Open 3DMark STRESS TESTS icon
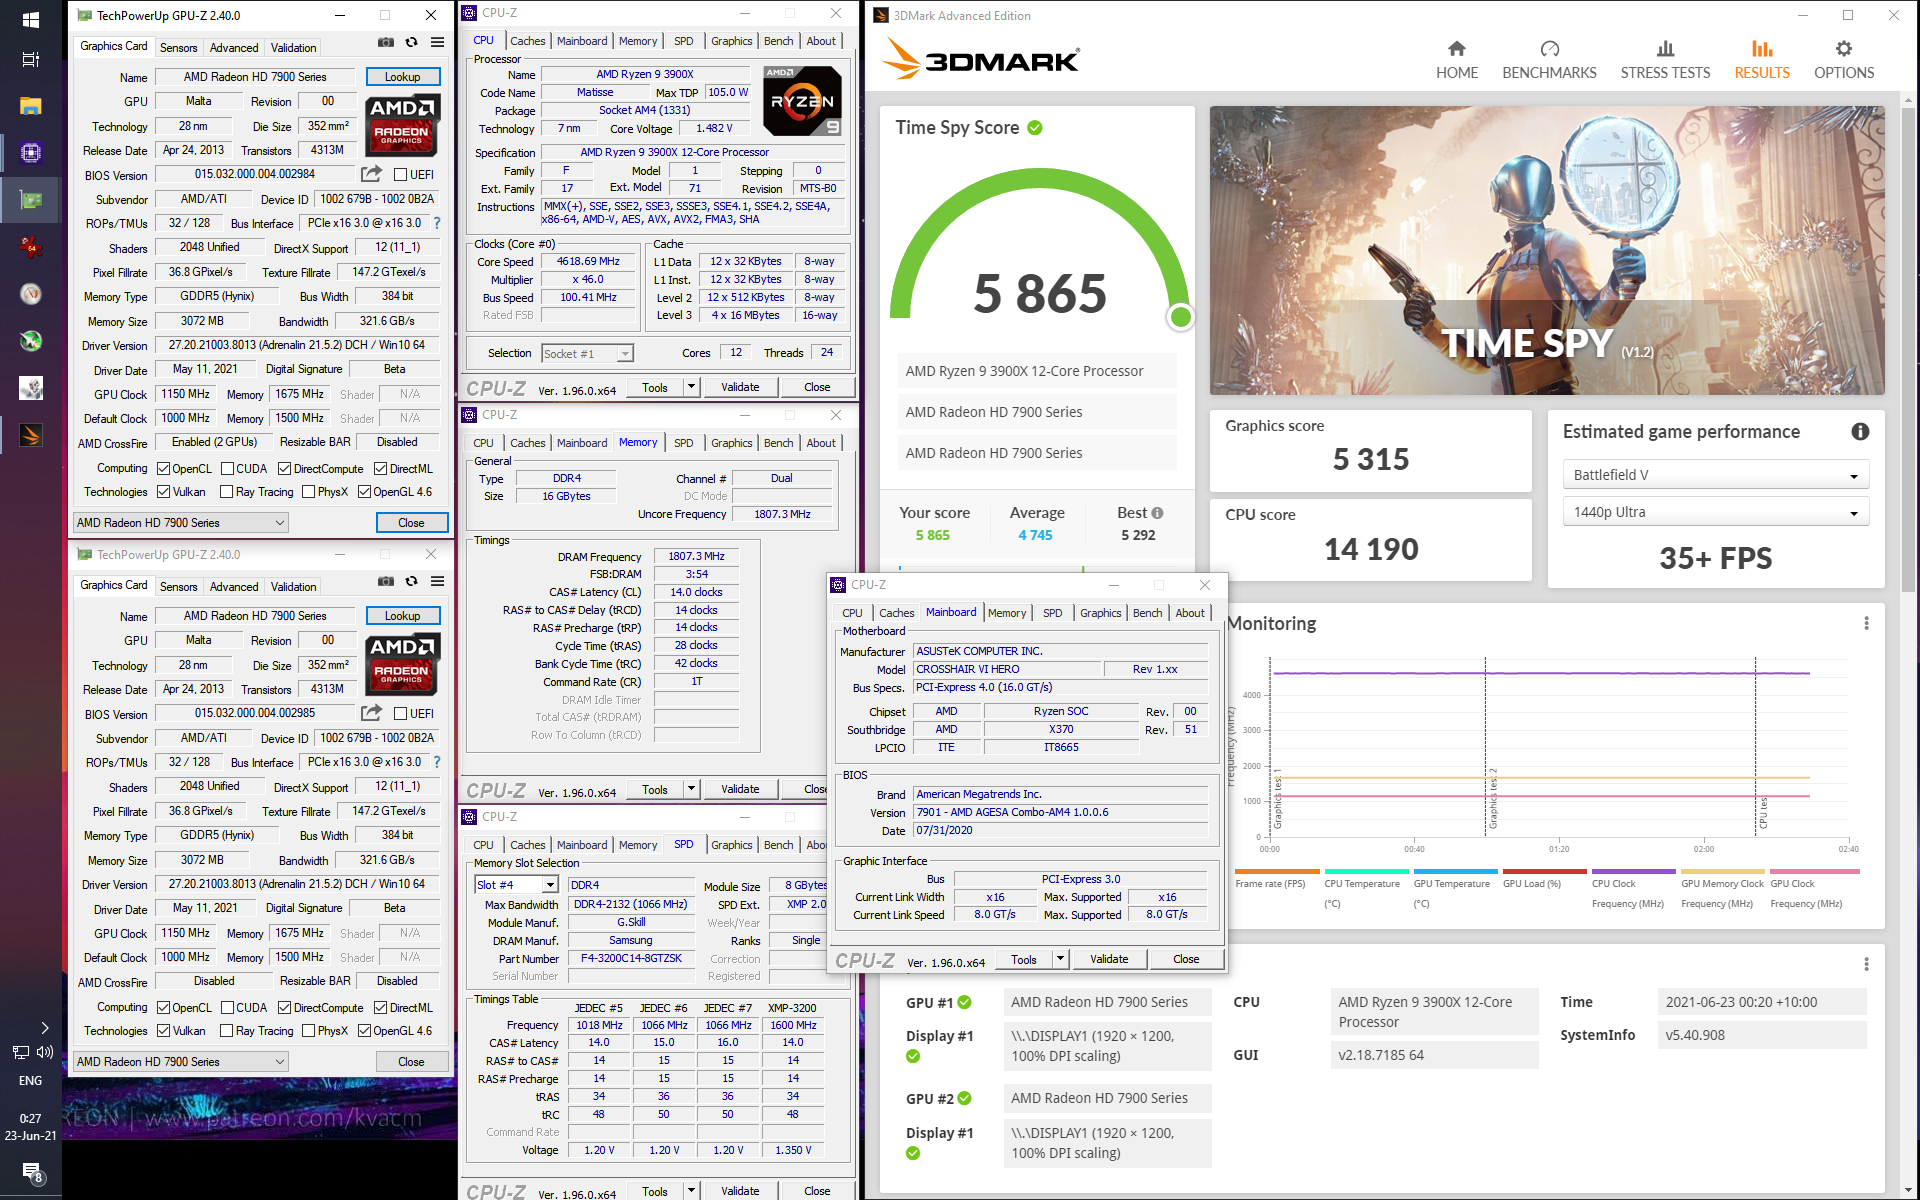 point(1665,48)
